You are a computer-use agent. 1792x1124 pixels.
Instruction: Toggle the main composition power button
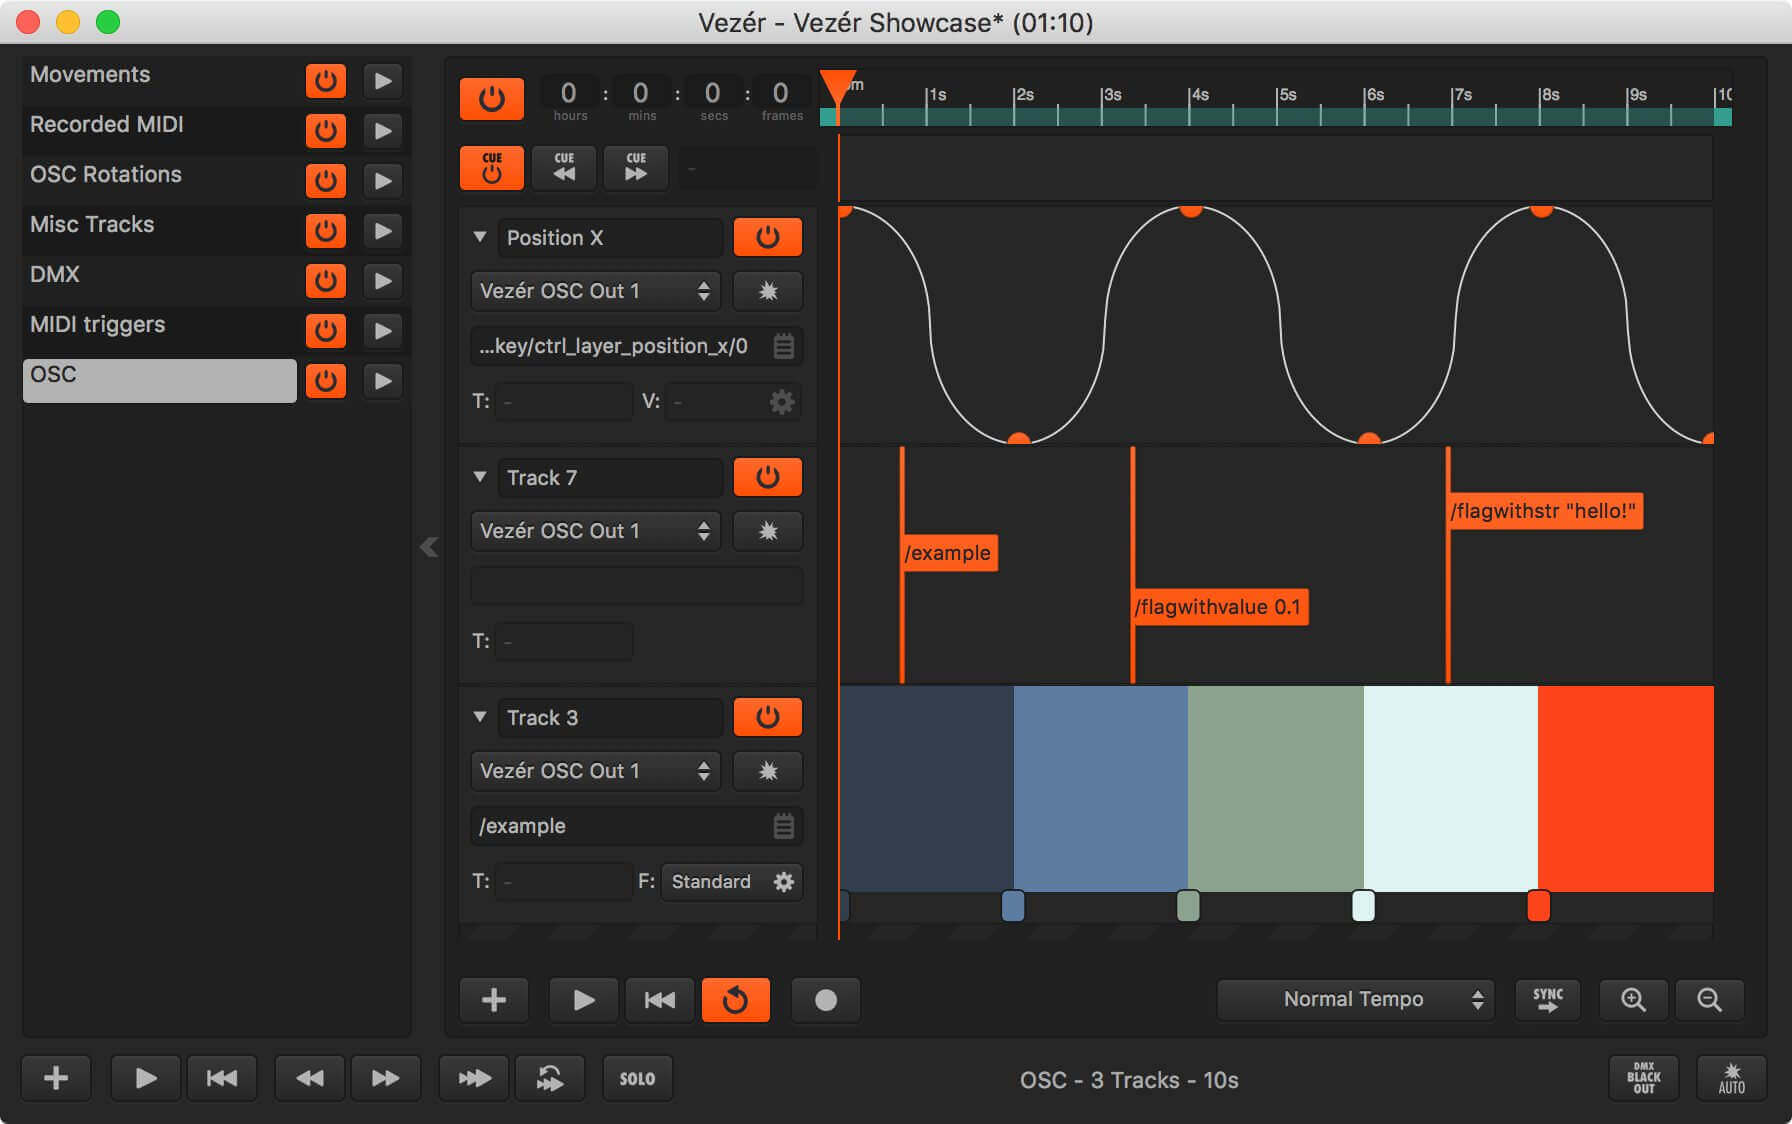(491, 99)
